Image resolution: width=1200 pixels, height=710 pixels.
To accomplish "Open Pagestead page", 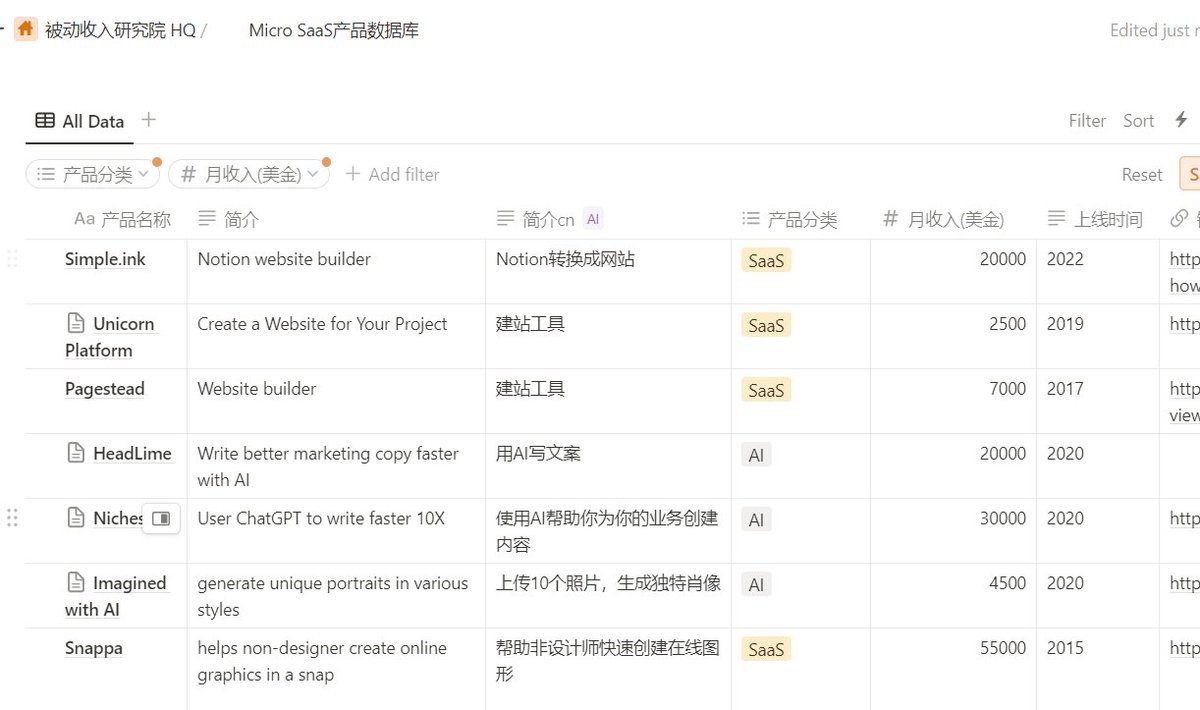I will tap(104, 389).
